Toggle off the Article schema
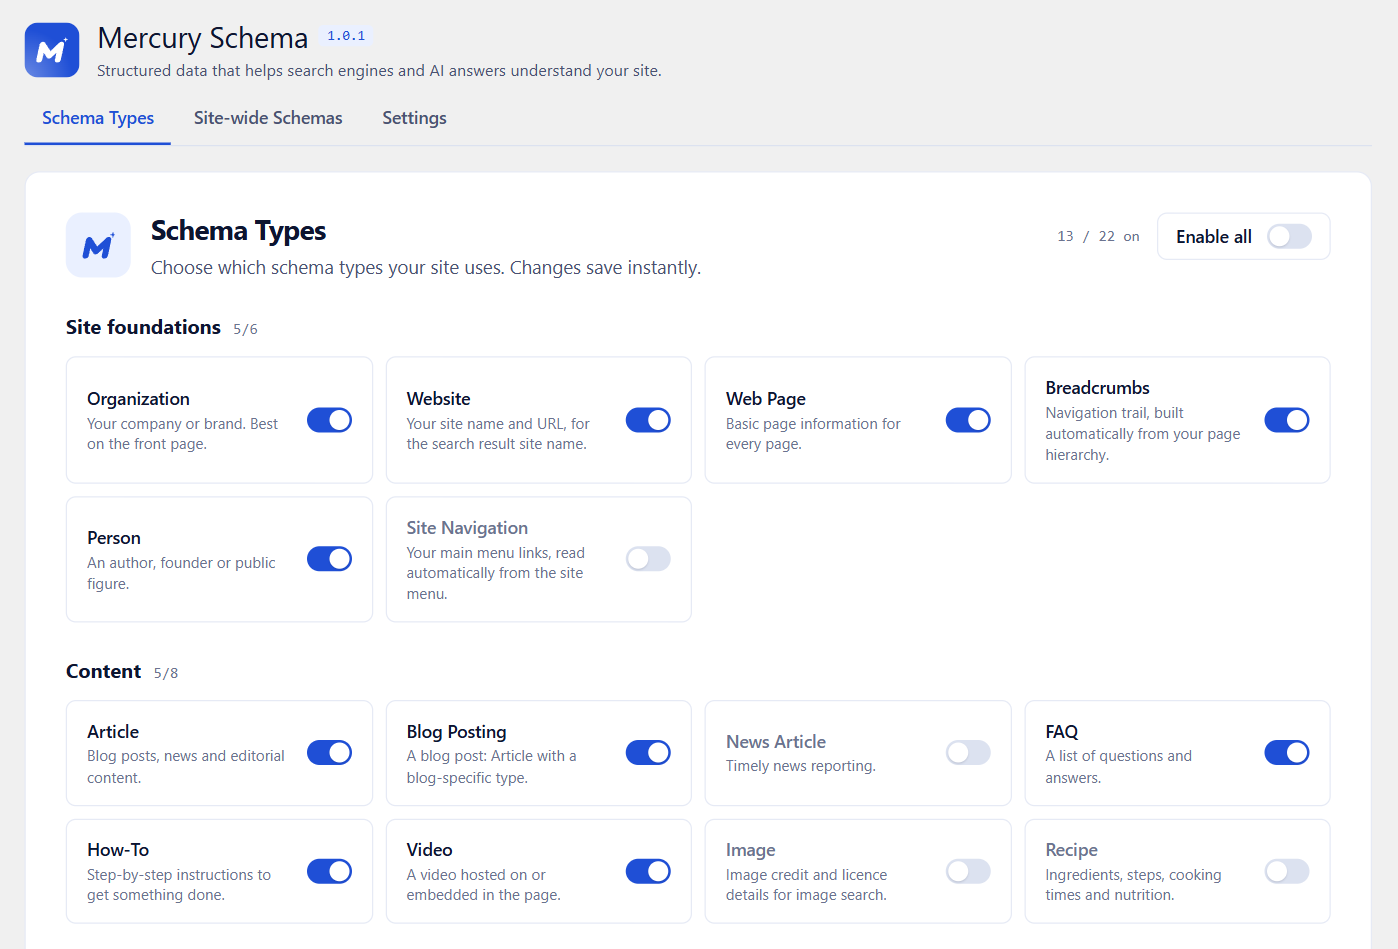This screenshot has width=1398, height=949. [x=329, y=753]
